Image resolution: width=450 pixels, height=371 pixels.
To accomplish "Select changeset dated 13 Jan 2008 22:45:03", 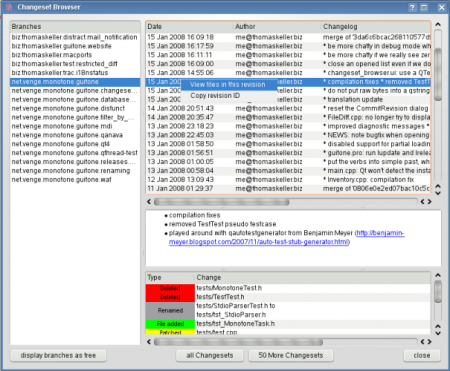I will click(x=288, y=135).
